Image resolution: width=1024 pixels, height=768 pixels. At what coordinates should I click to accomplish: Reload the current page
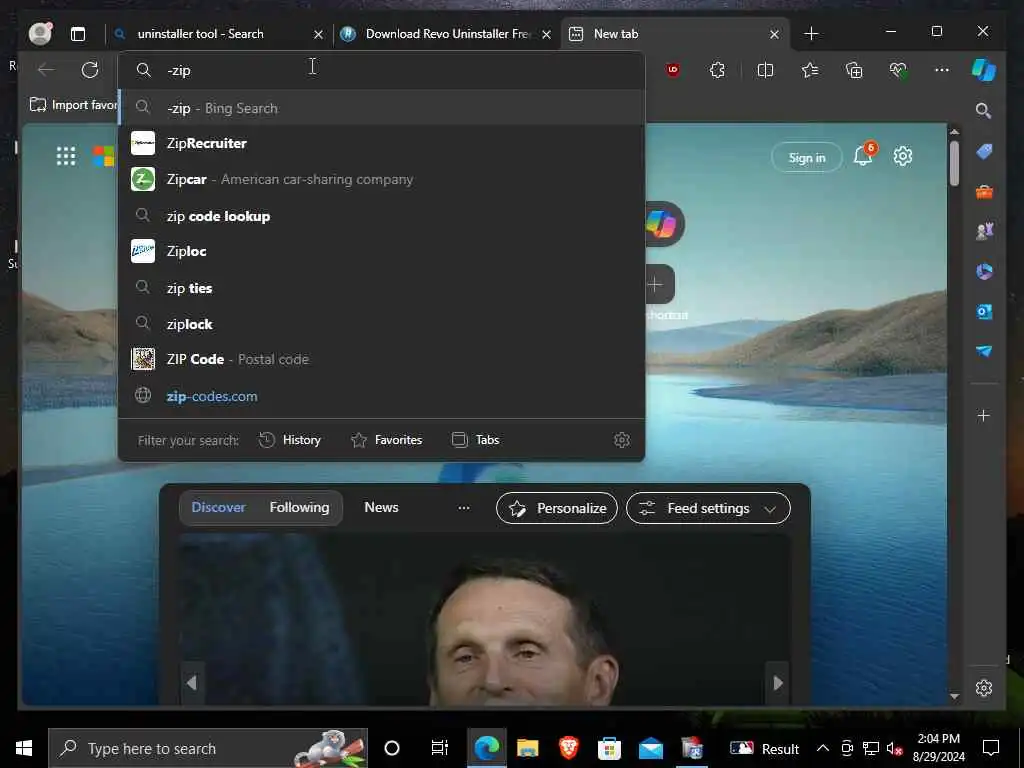click(89, 70)
